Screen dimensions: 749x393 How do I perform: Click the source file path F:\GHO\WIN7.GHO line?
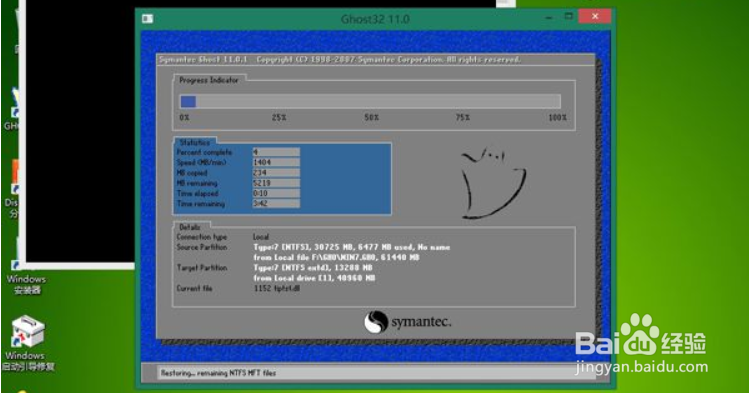[336, 257]
